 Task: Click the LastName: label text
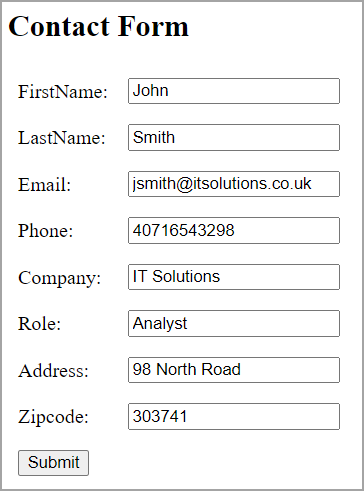62,138
